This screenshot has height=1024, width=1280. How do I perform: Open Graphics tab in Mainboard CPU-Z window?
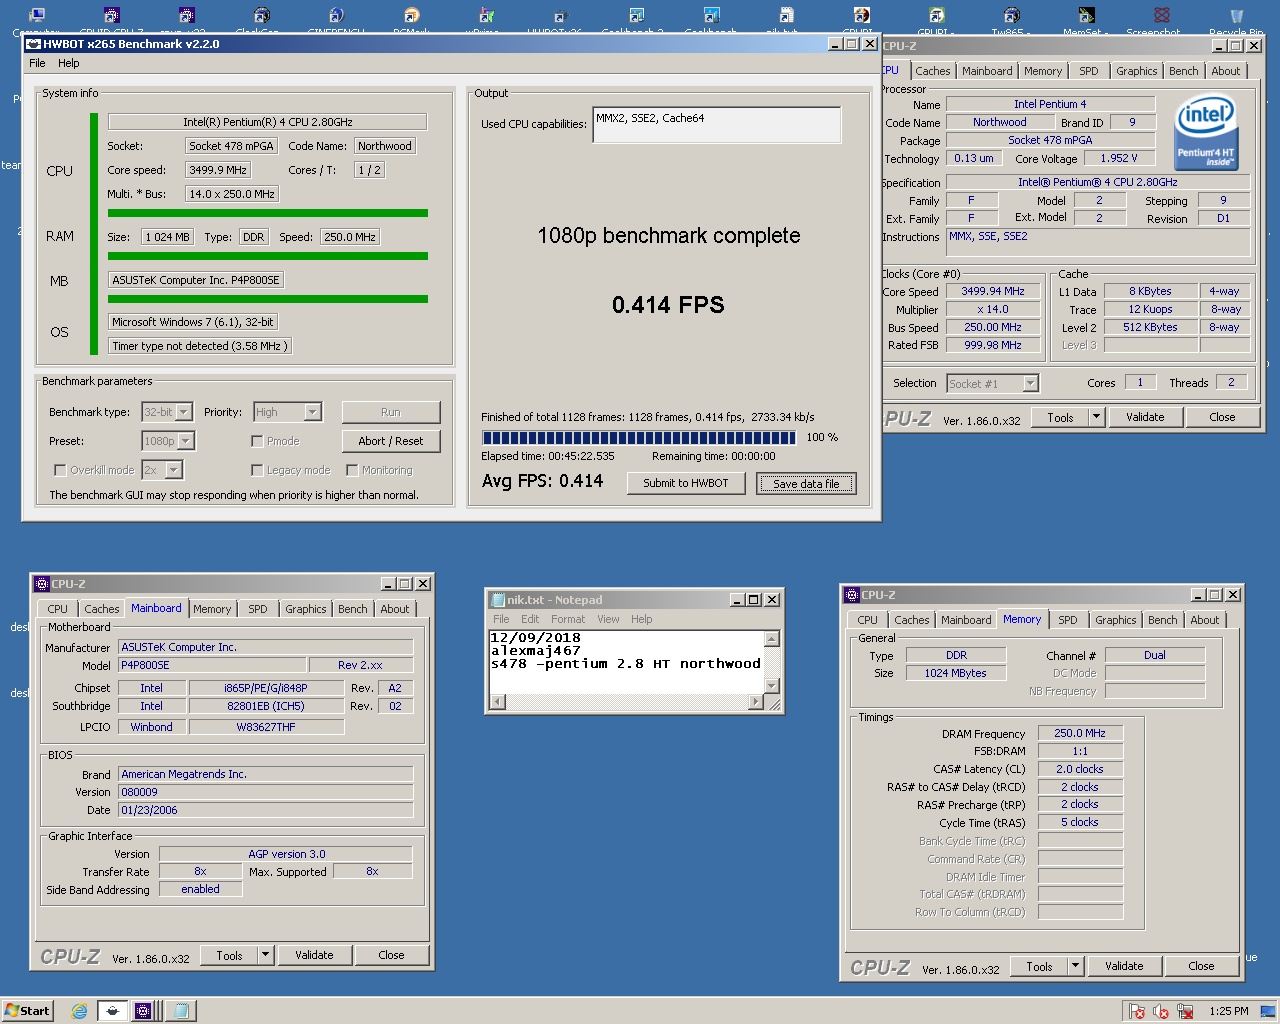click(x=306, y=609)
